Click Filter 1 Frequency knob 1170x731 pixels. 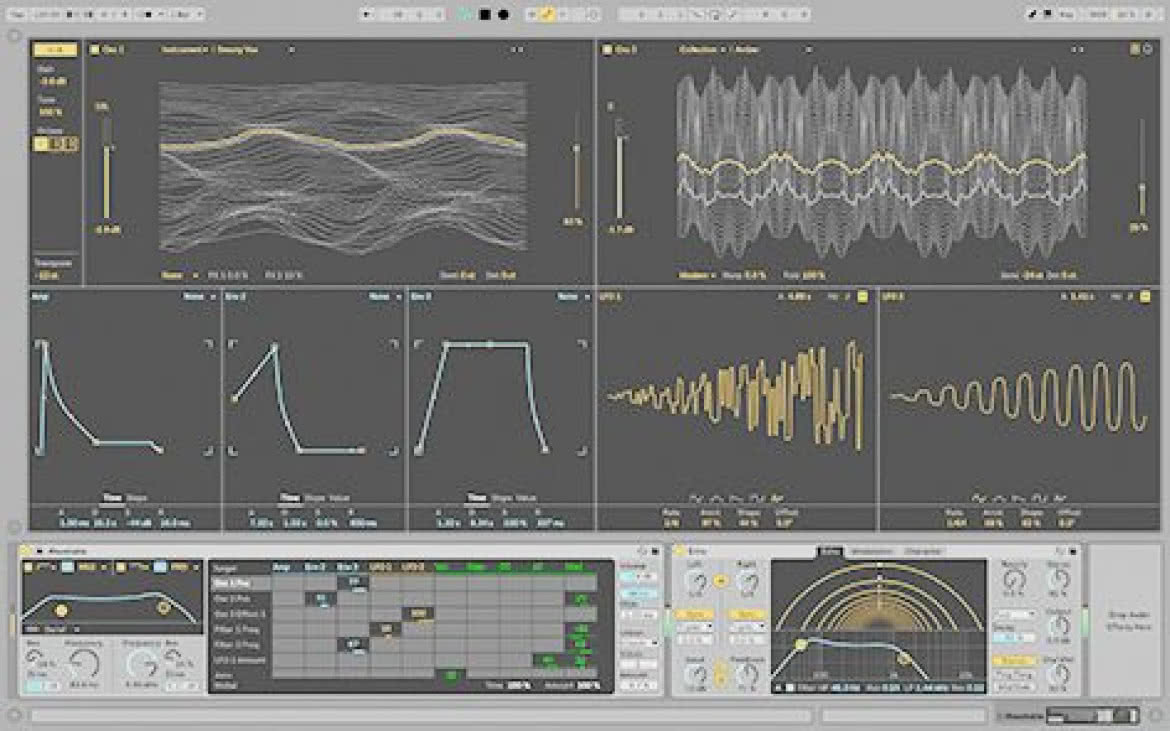[x=83, y=664]
